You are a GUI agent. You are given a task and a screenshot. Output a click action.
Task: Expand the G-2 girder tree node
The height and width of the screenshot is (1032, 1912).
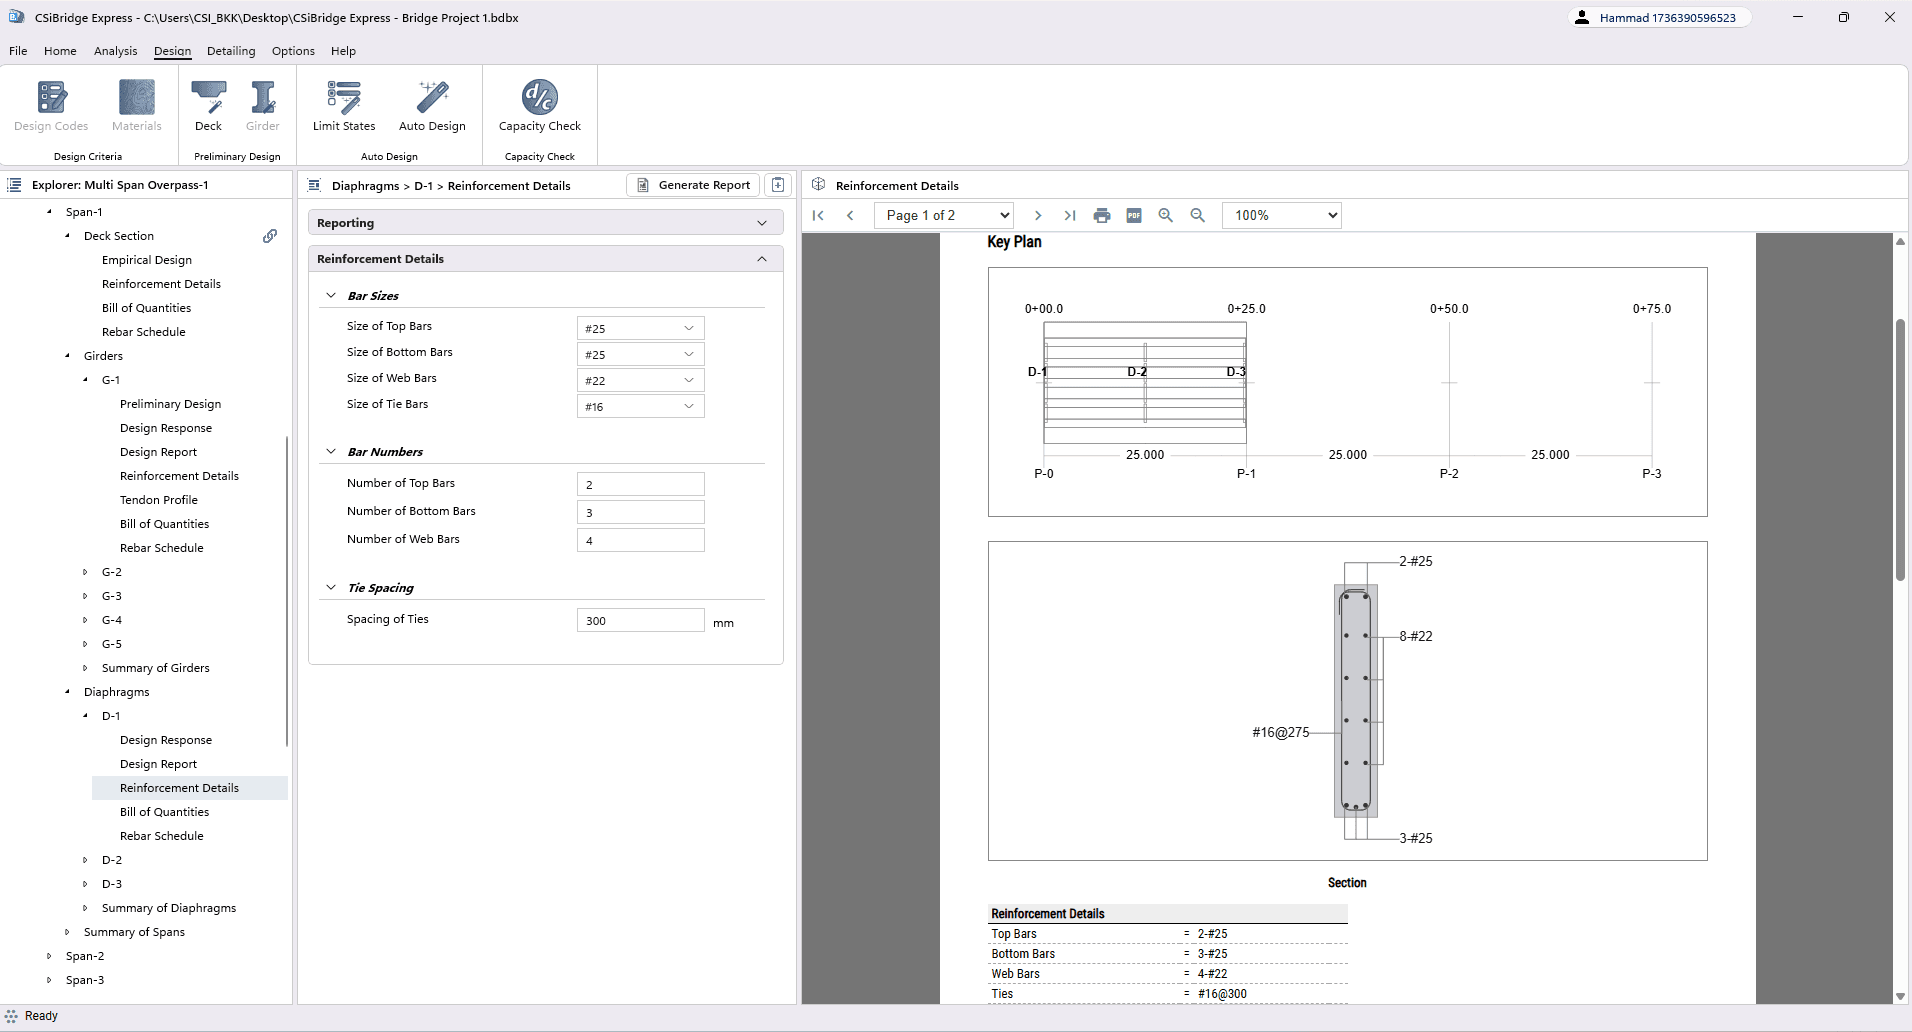click(x=85, y=571)
